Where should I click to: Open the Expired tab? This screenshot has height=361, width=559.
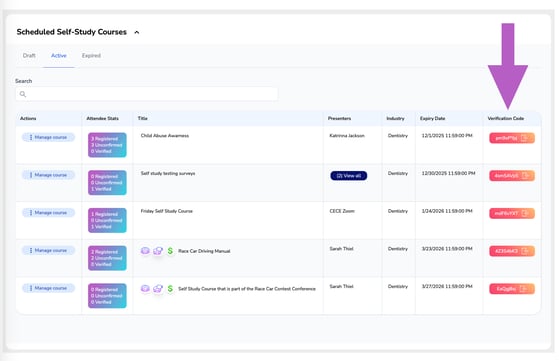coord(91,56)
